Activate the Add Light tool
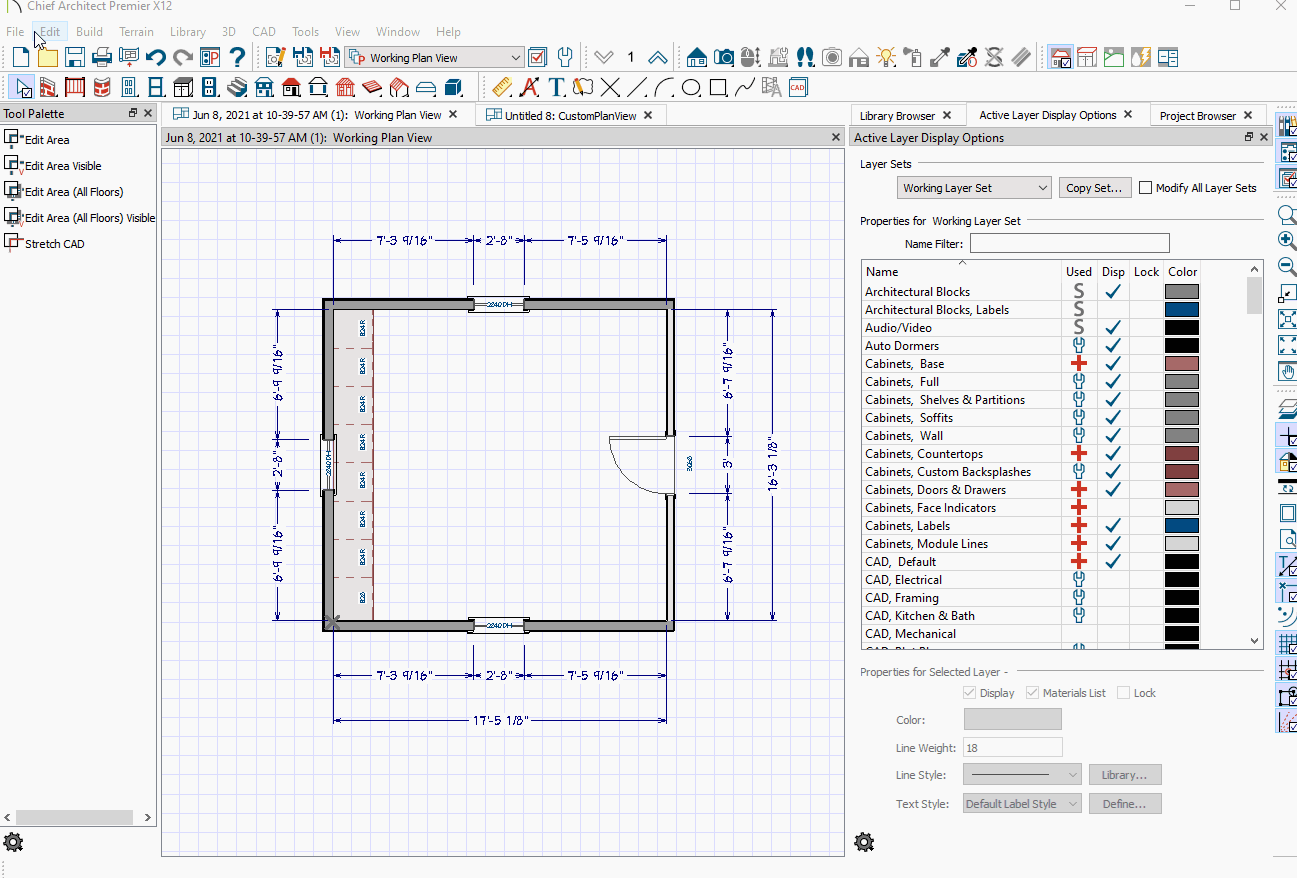1297x878 pixels. coord(886,57)
